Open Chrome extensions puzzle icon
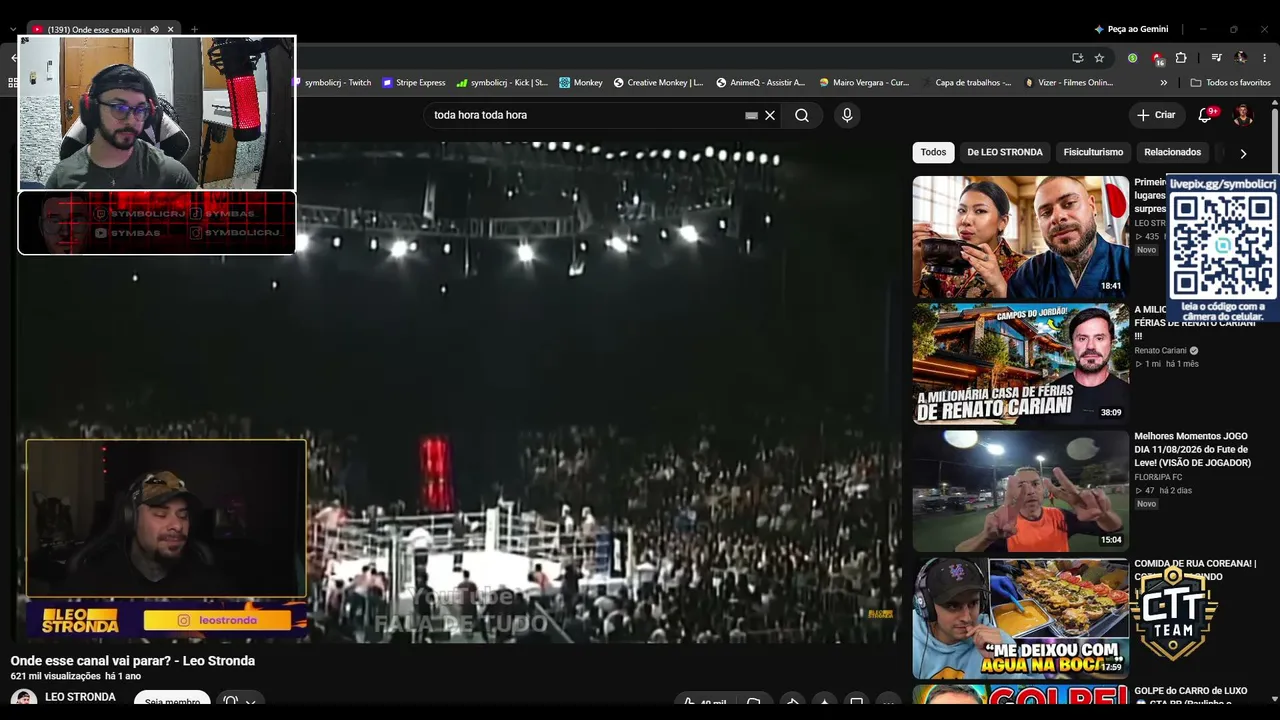This screenshot has height=720, width=1280. pos(1181,58)
